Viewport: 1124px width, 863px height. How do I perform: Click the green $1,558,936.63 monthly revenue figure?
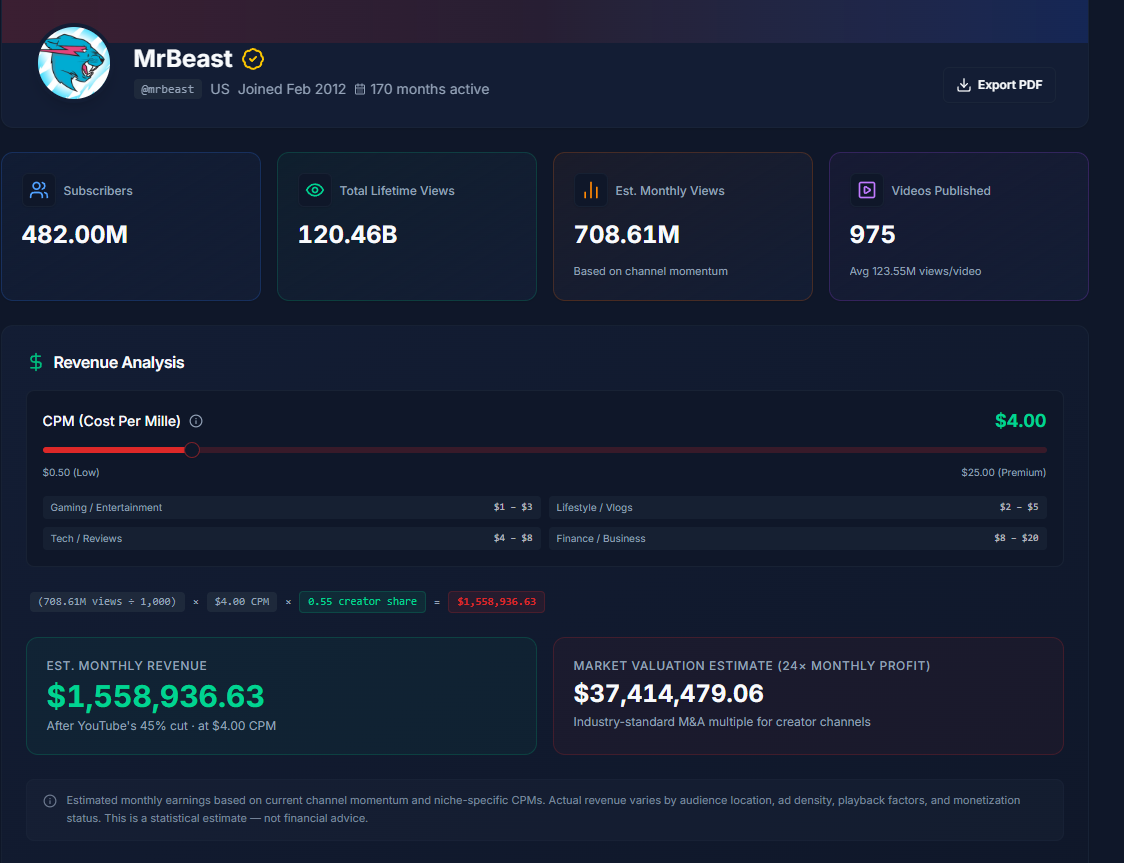[156, 696]
